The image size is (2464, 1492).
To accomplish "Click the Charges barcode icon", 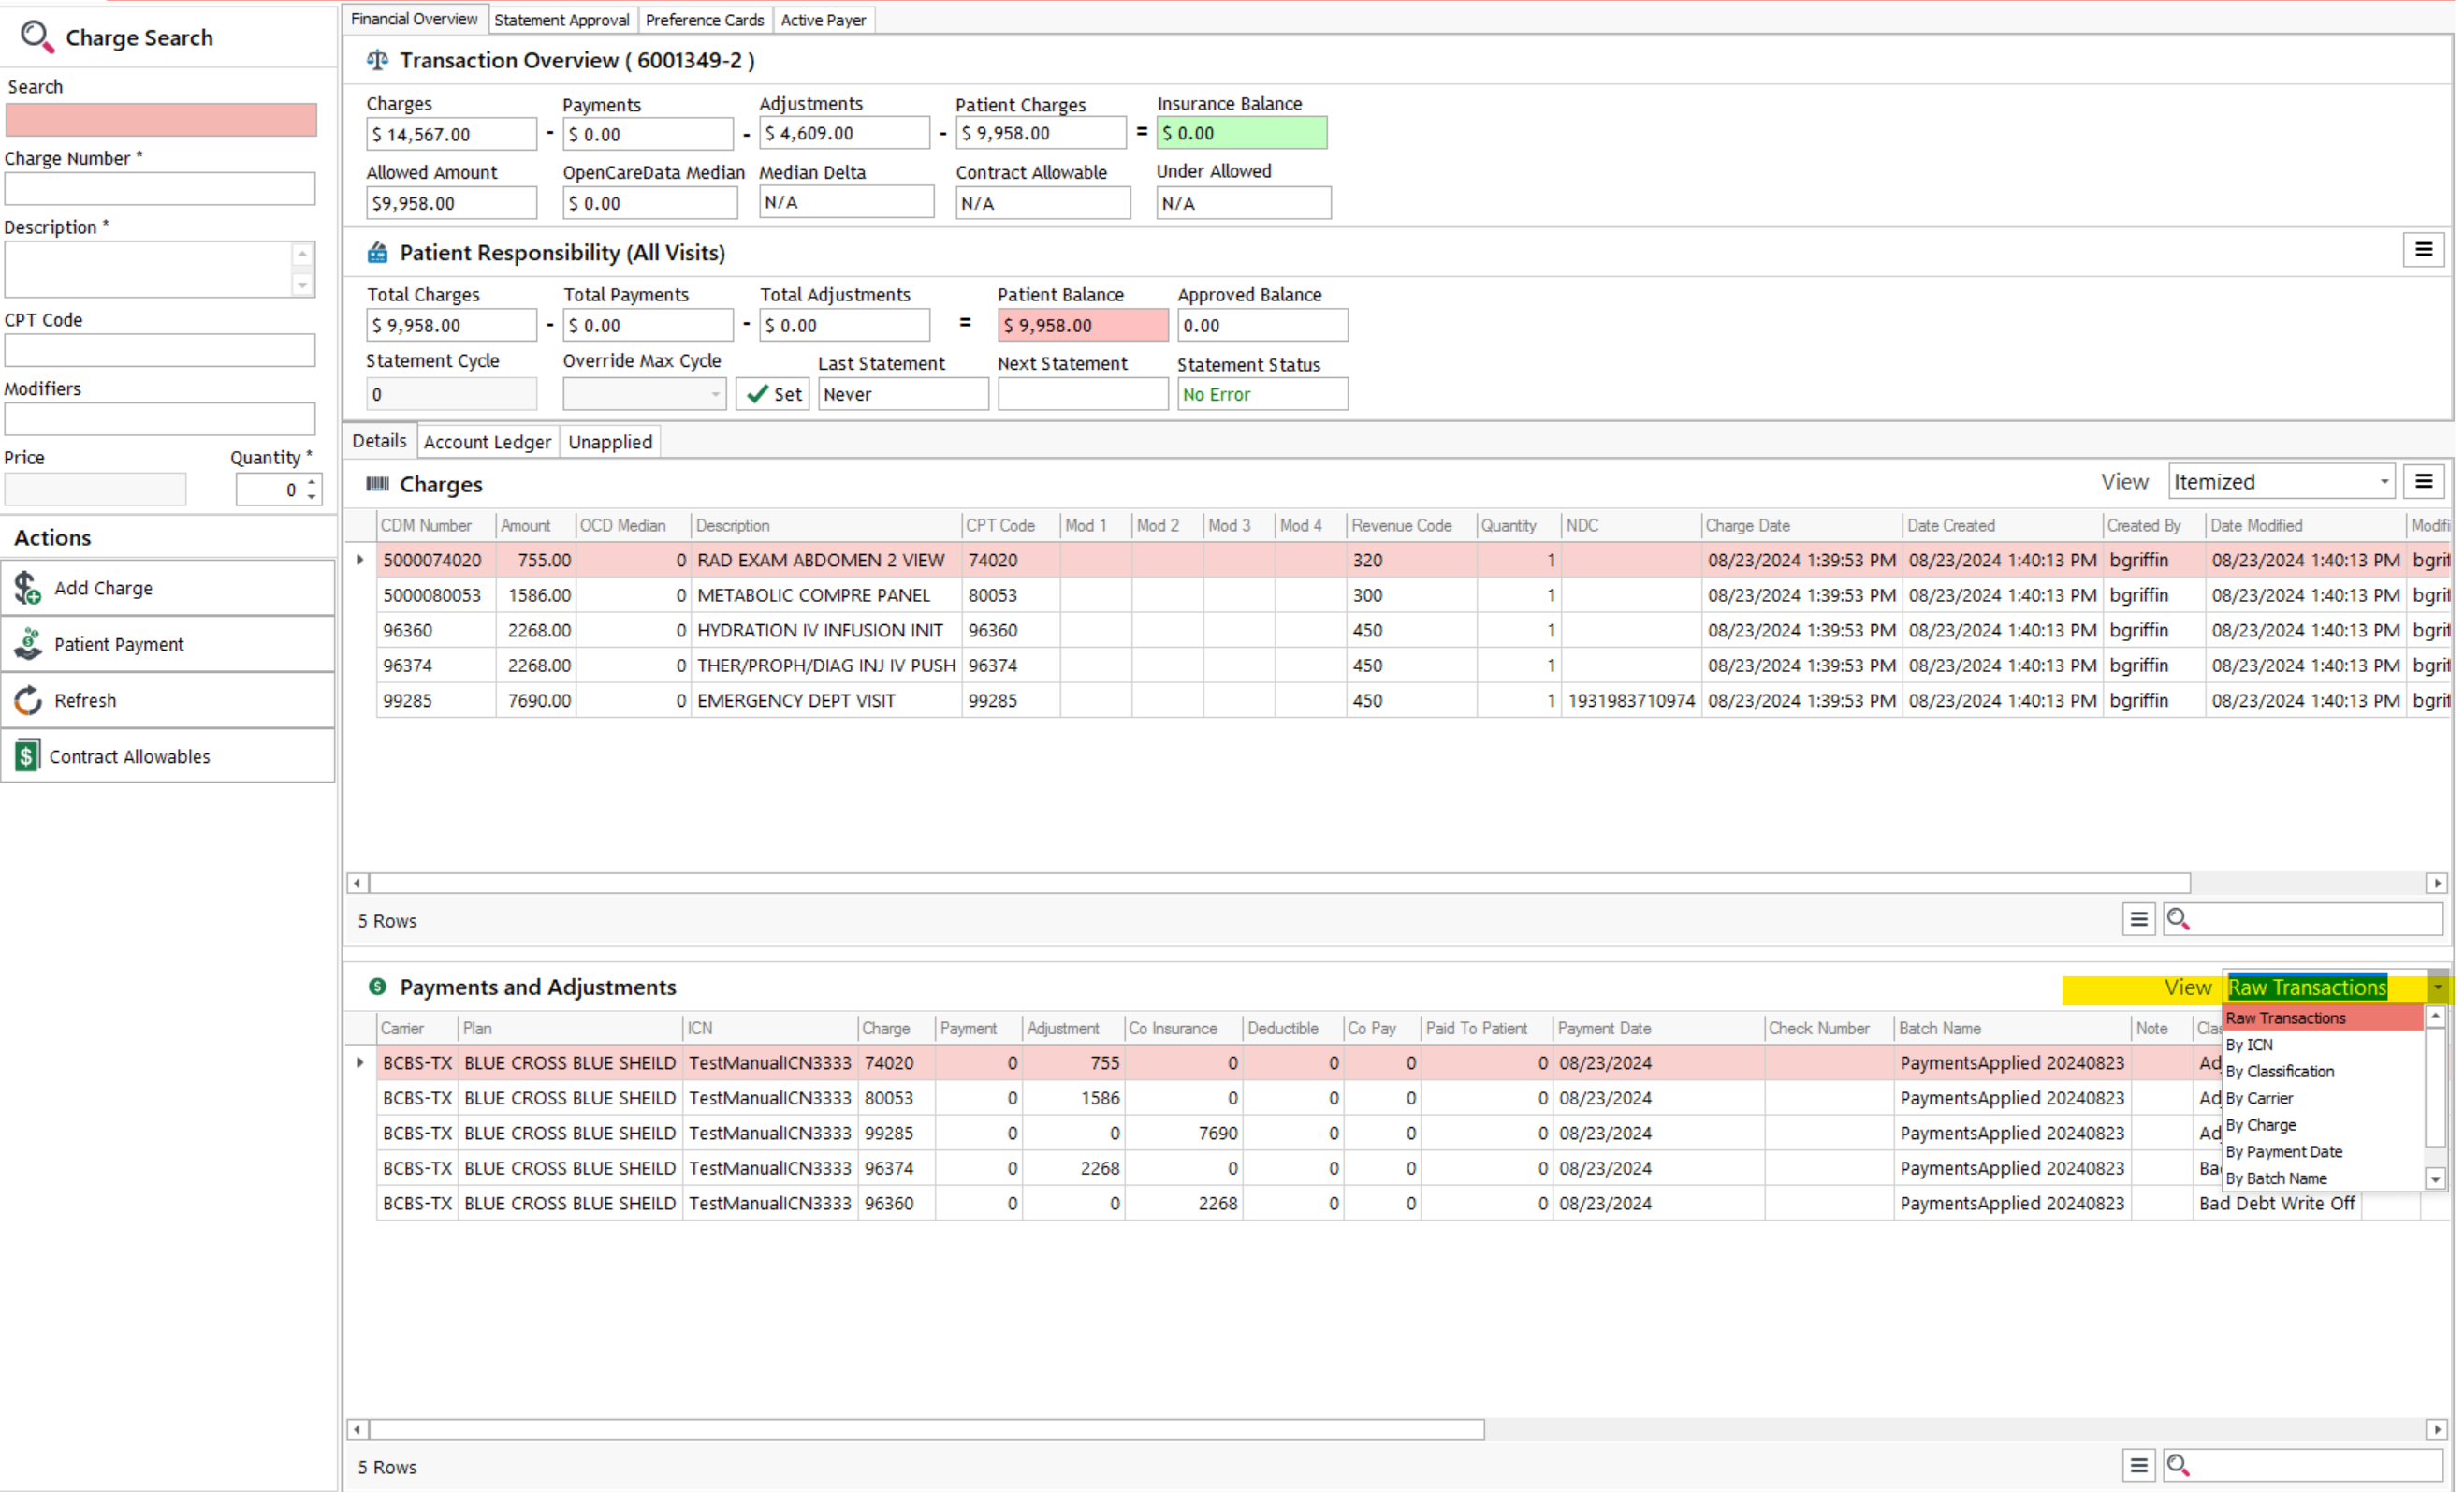I will point(378,485).
